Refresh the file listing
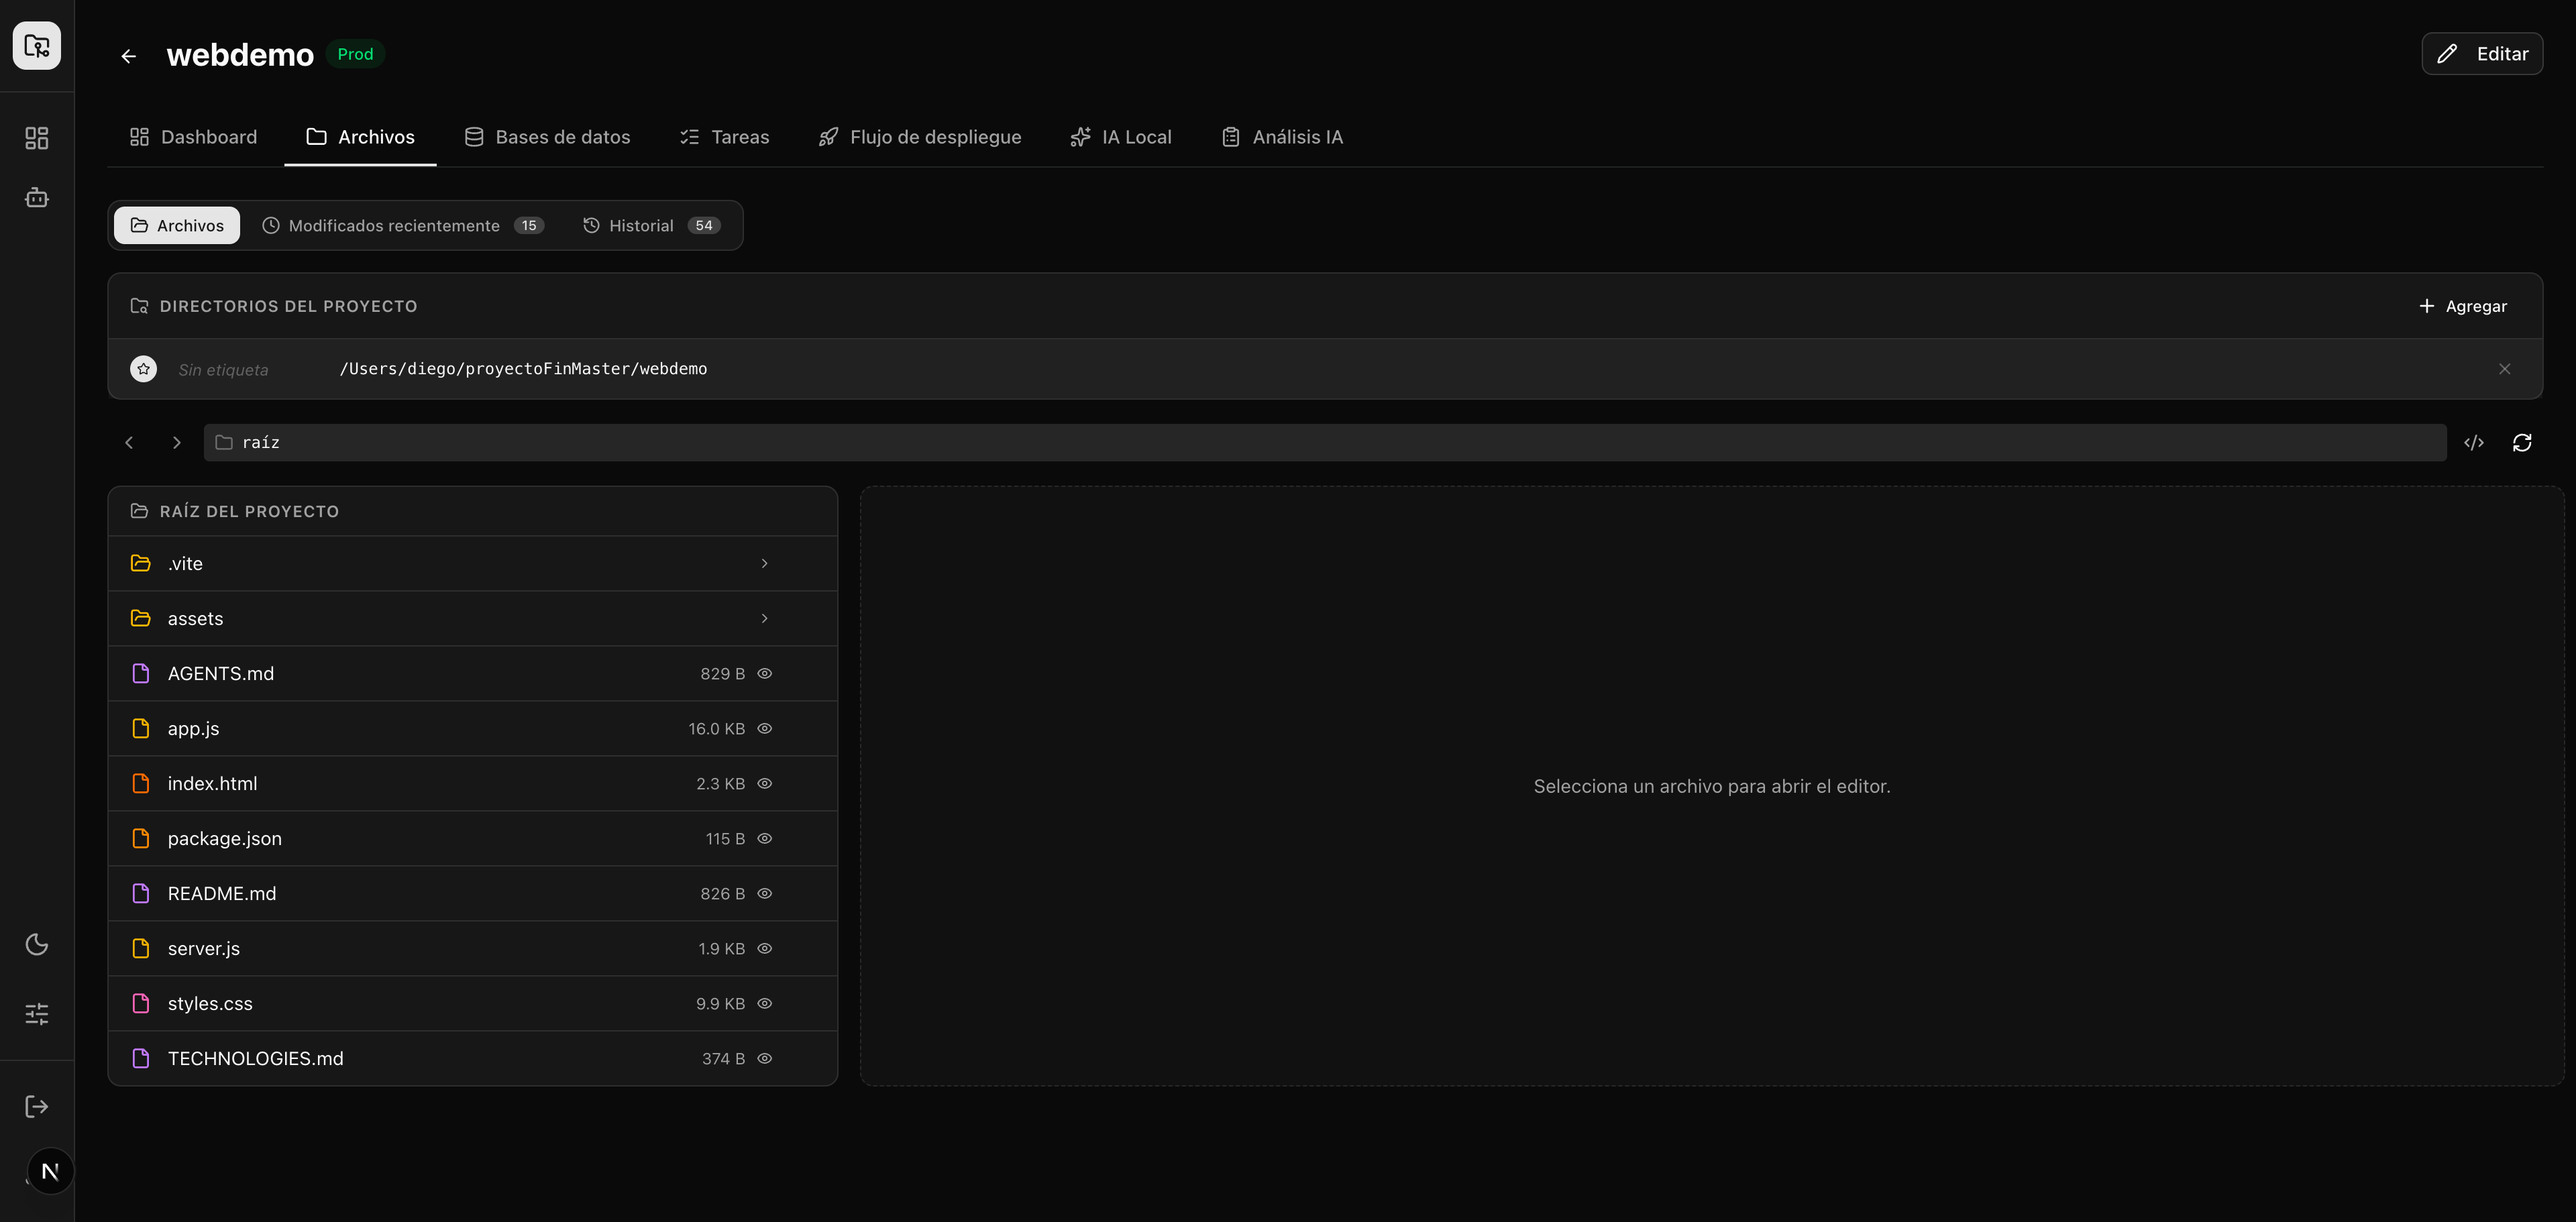The width and height of the screenshot is (2576, 1222). pyautogui.click(x=2522, y=442)
